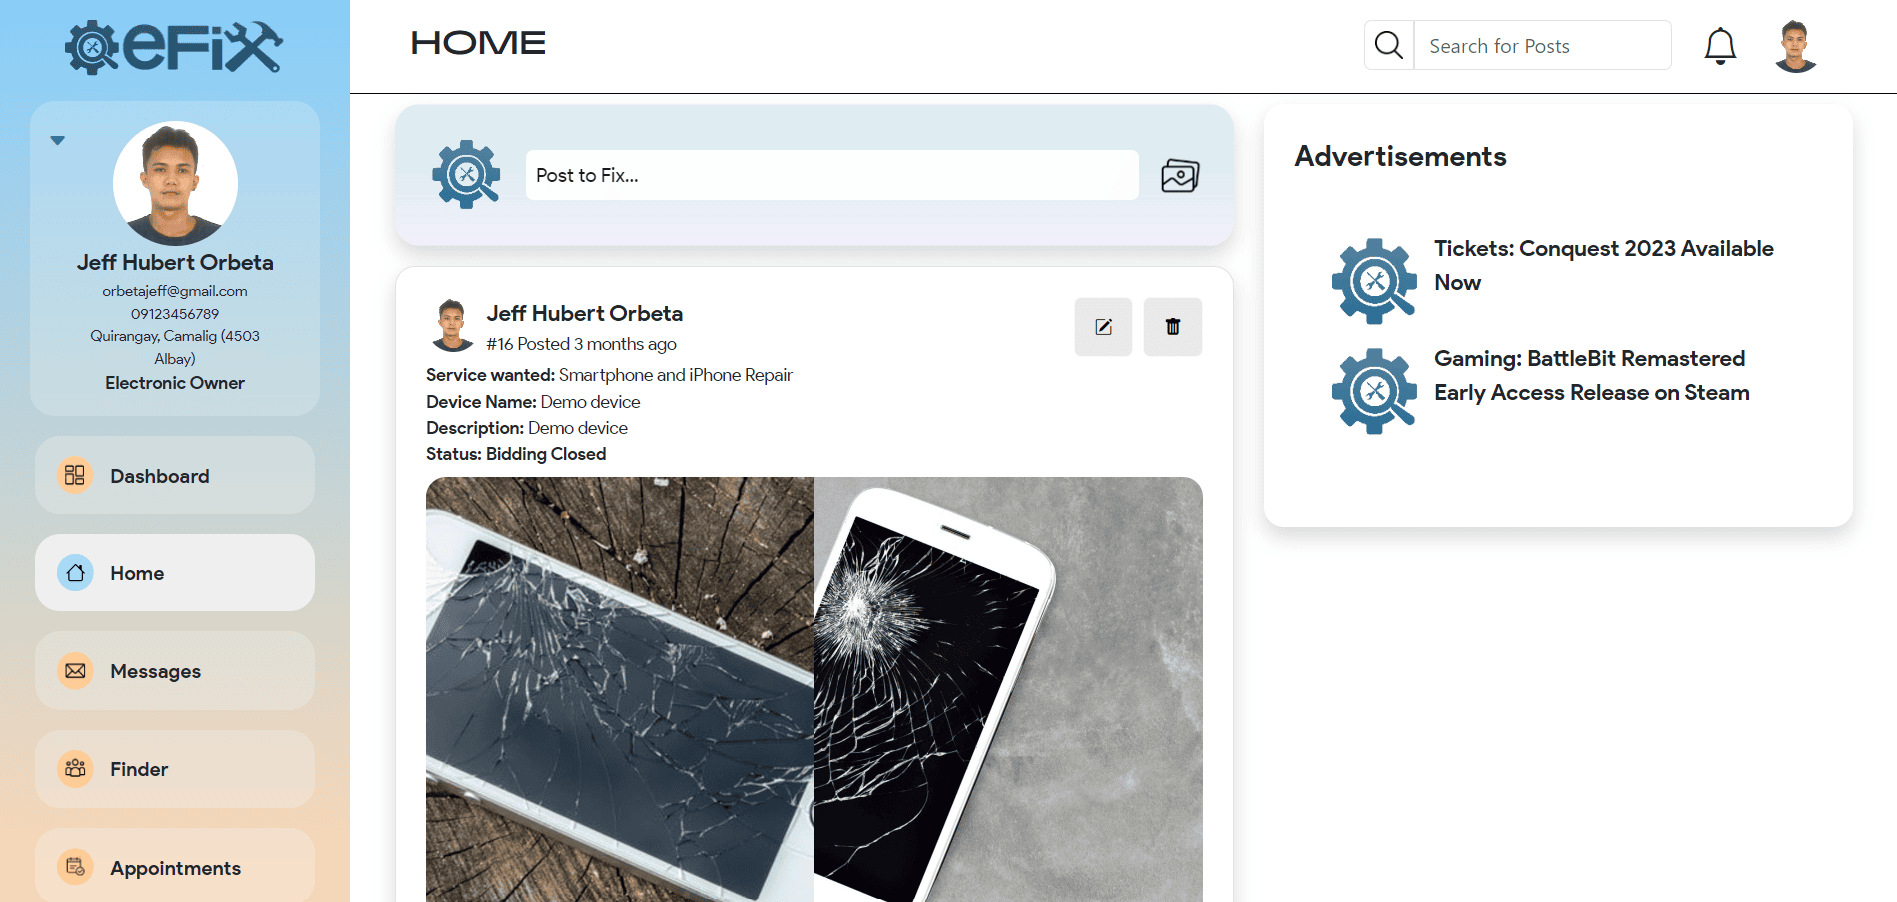Edit post #16 with the pencil icon
This screenshot has width=1897, height=902.
(1103, 327)
